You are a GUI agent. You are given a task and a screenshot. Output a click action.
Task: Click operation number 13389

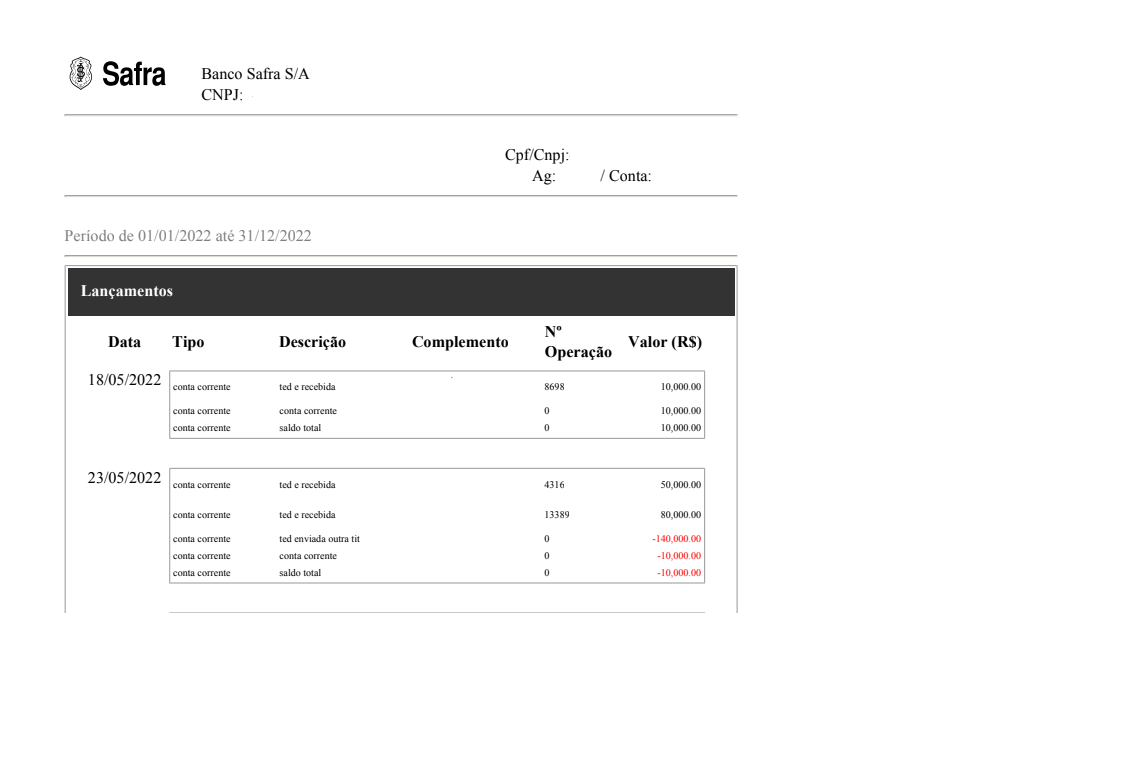pyautogui.click(x=557, y=515)
